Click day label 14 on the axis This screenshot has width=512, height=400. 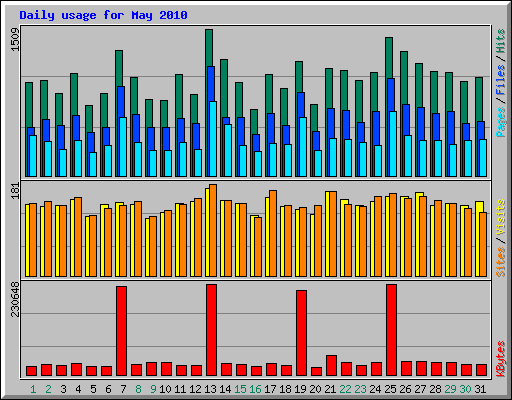[225, 389]
